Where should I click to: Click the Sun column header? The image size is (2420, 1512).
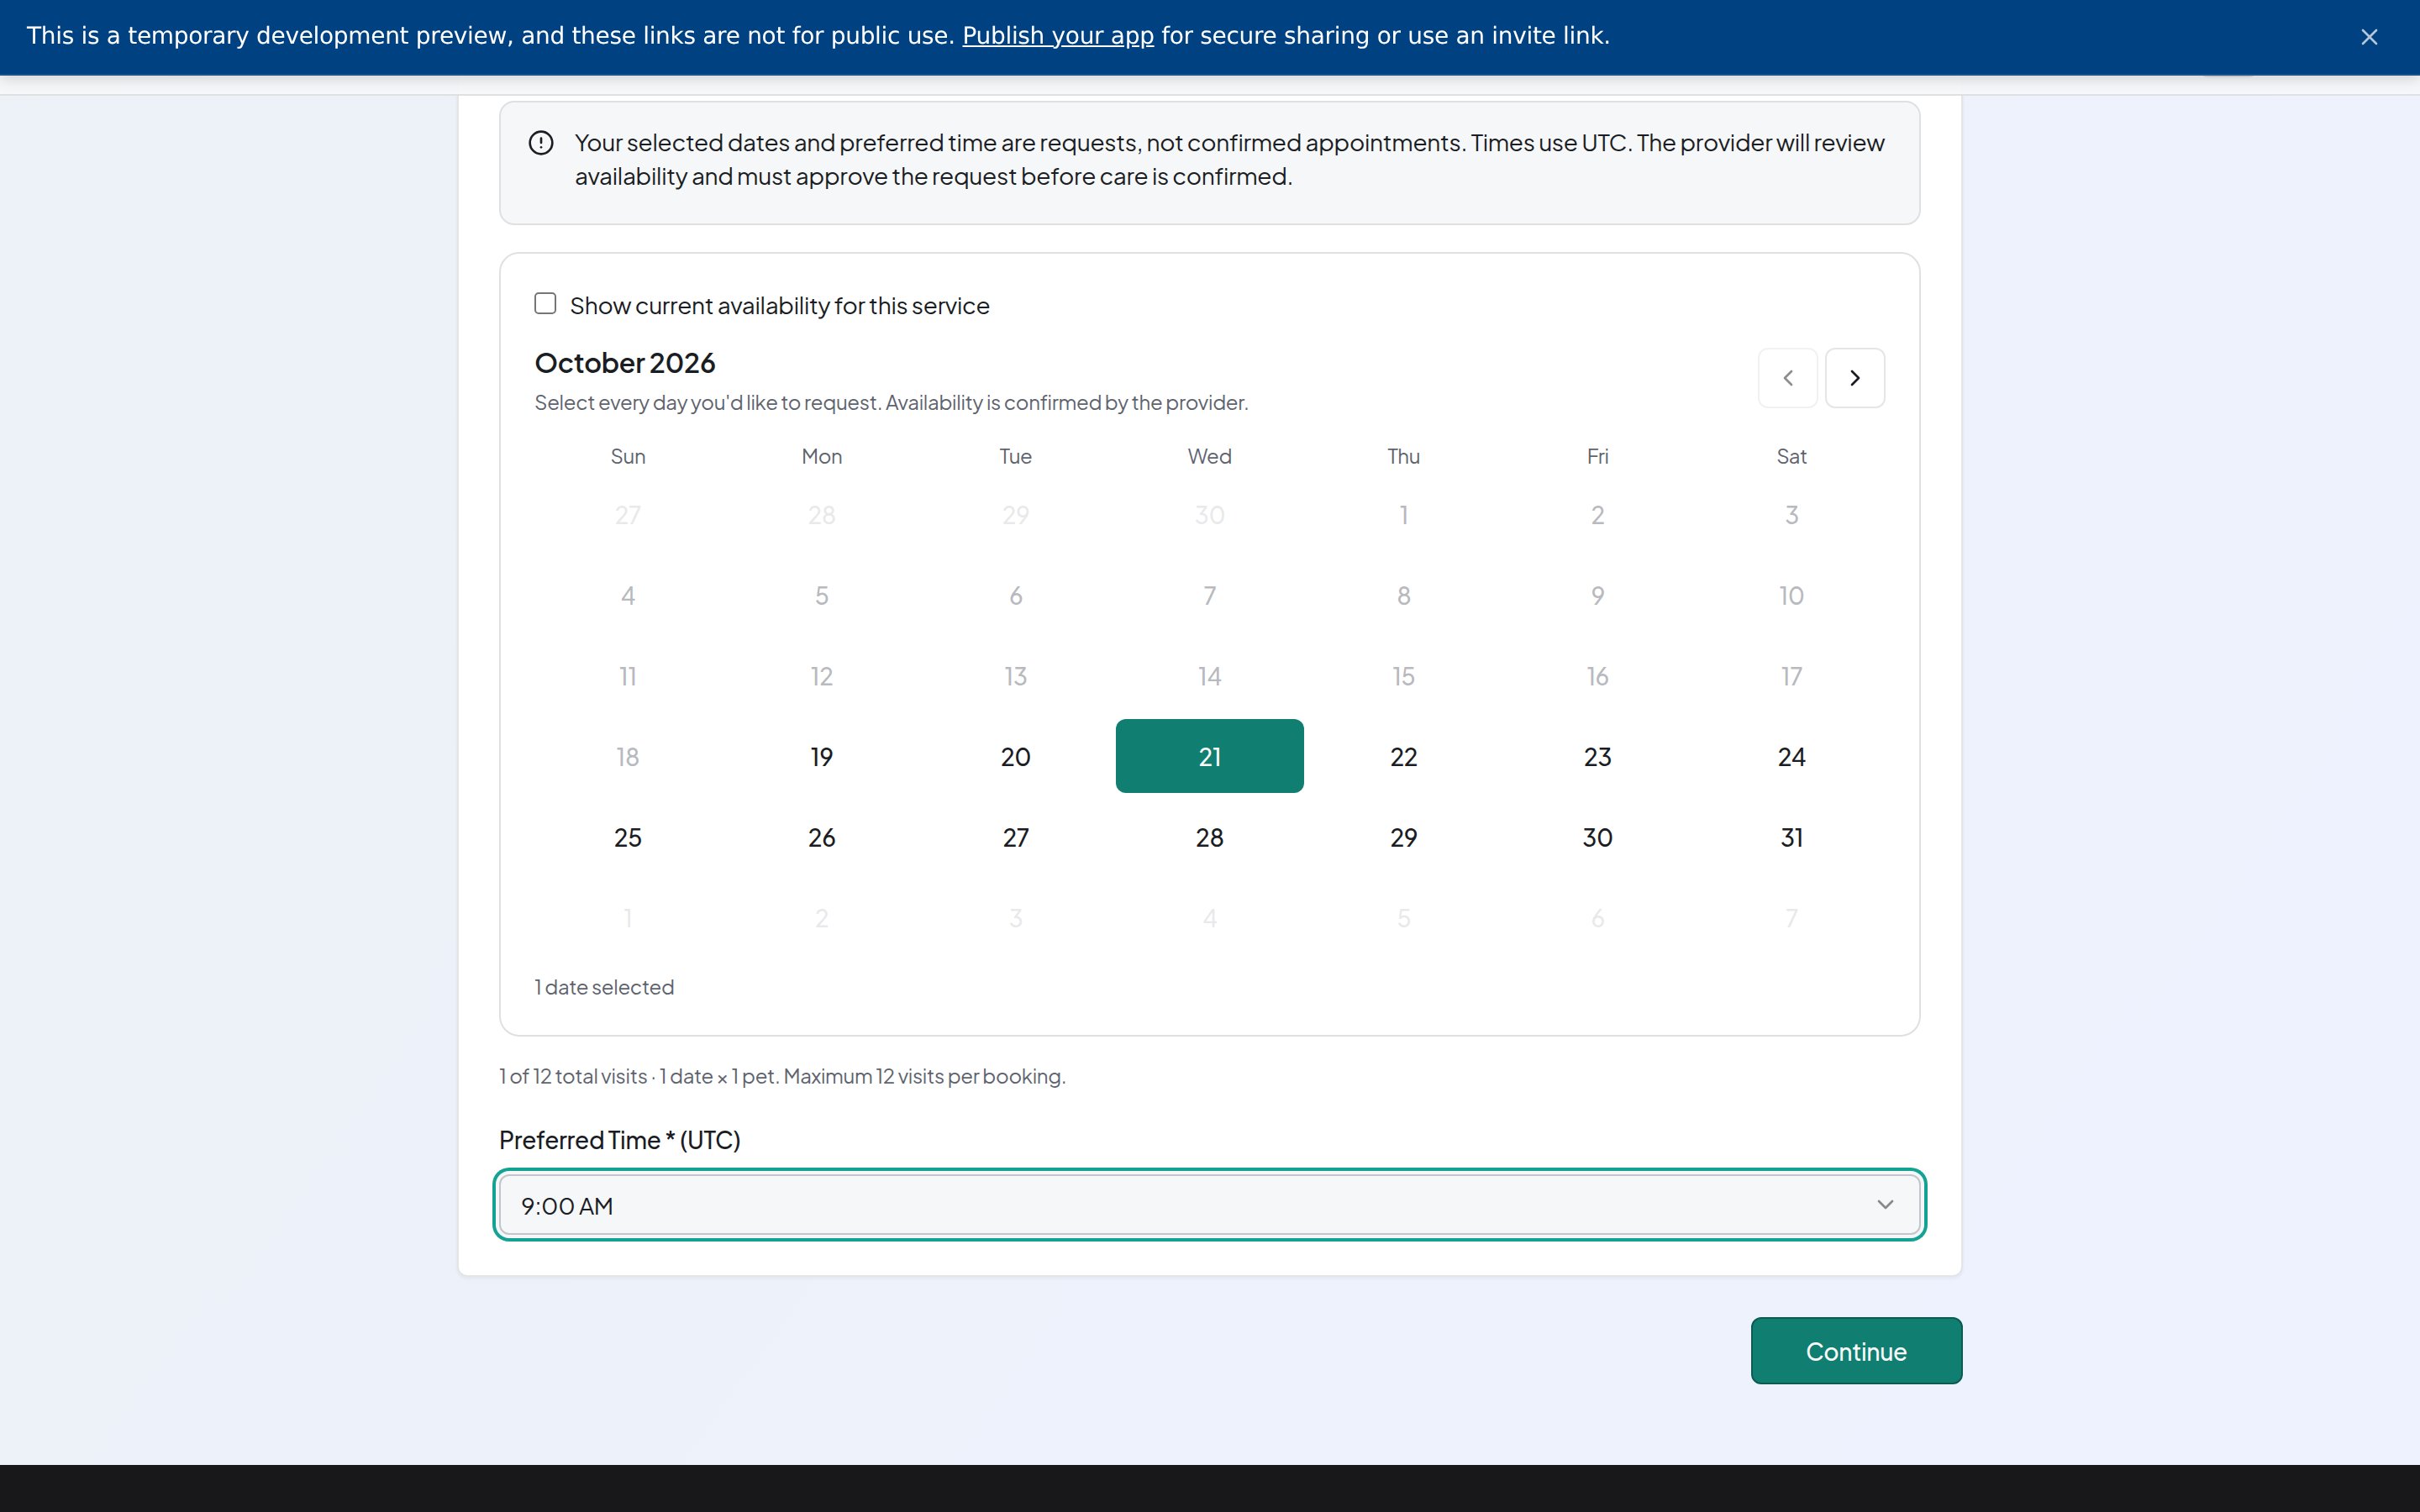tap(628, 456)
